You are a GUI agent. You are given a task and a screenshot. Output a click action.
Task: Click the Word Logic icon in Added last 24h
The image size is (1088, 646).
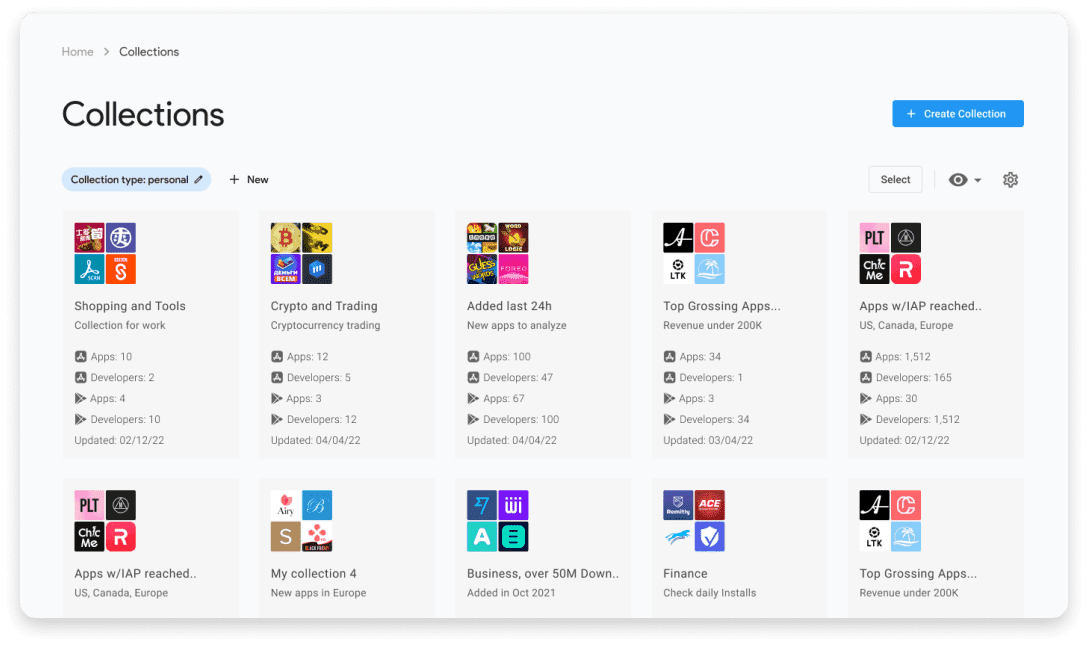point(514,238)
